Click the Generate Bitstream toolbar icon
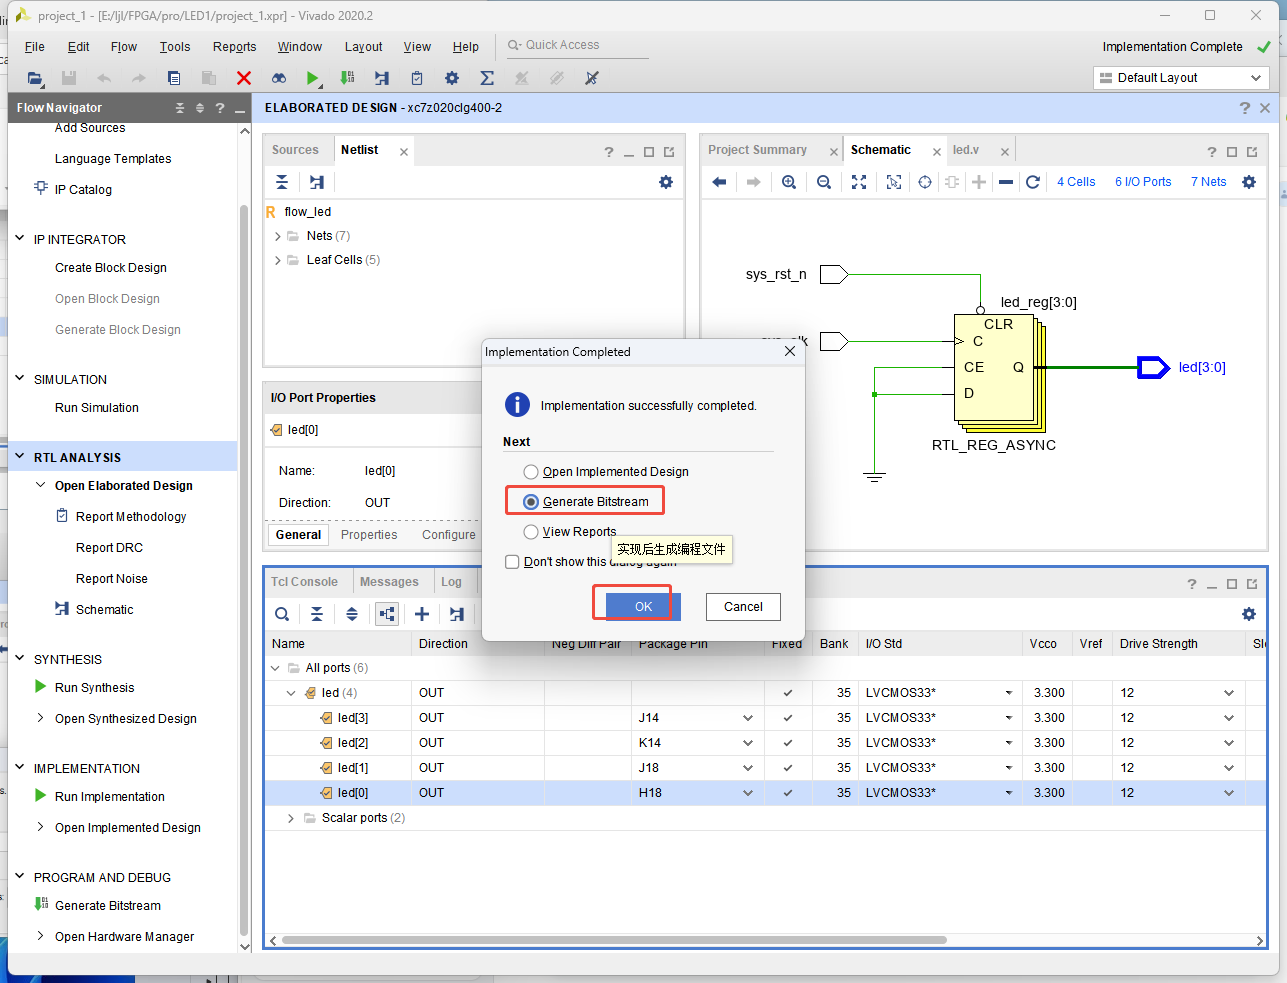Image resolution: width=1287 pixels, height=983 pixels. (347, 78)
